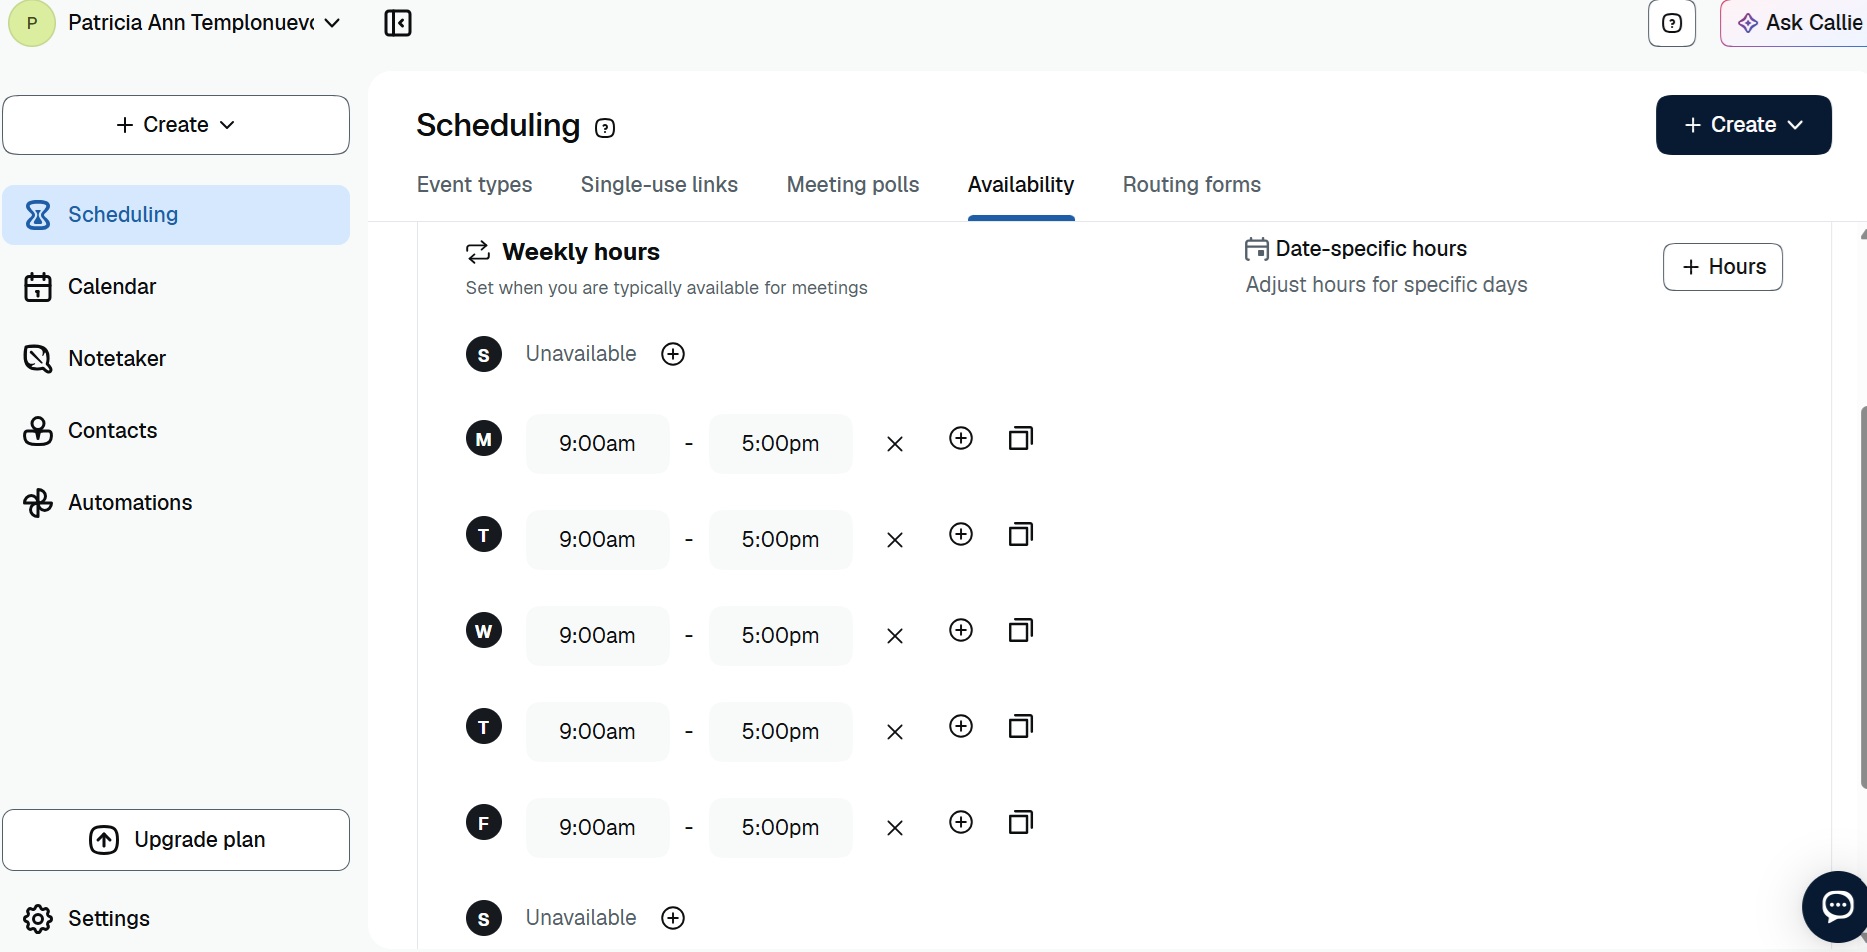Open the chat support bubble
The image size is (1867, 952).
[x=1836, y=907]
